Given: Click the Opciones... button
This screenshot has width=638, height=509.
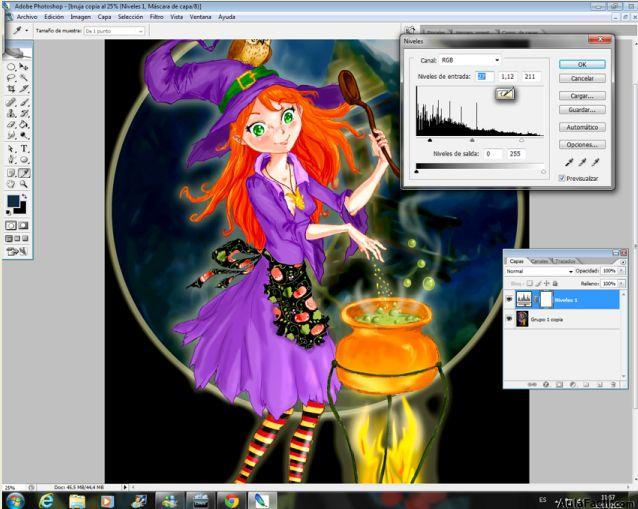Looking at the screenshot, I should [x=582, y=145].
